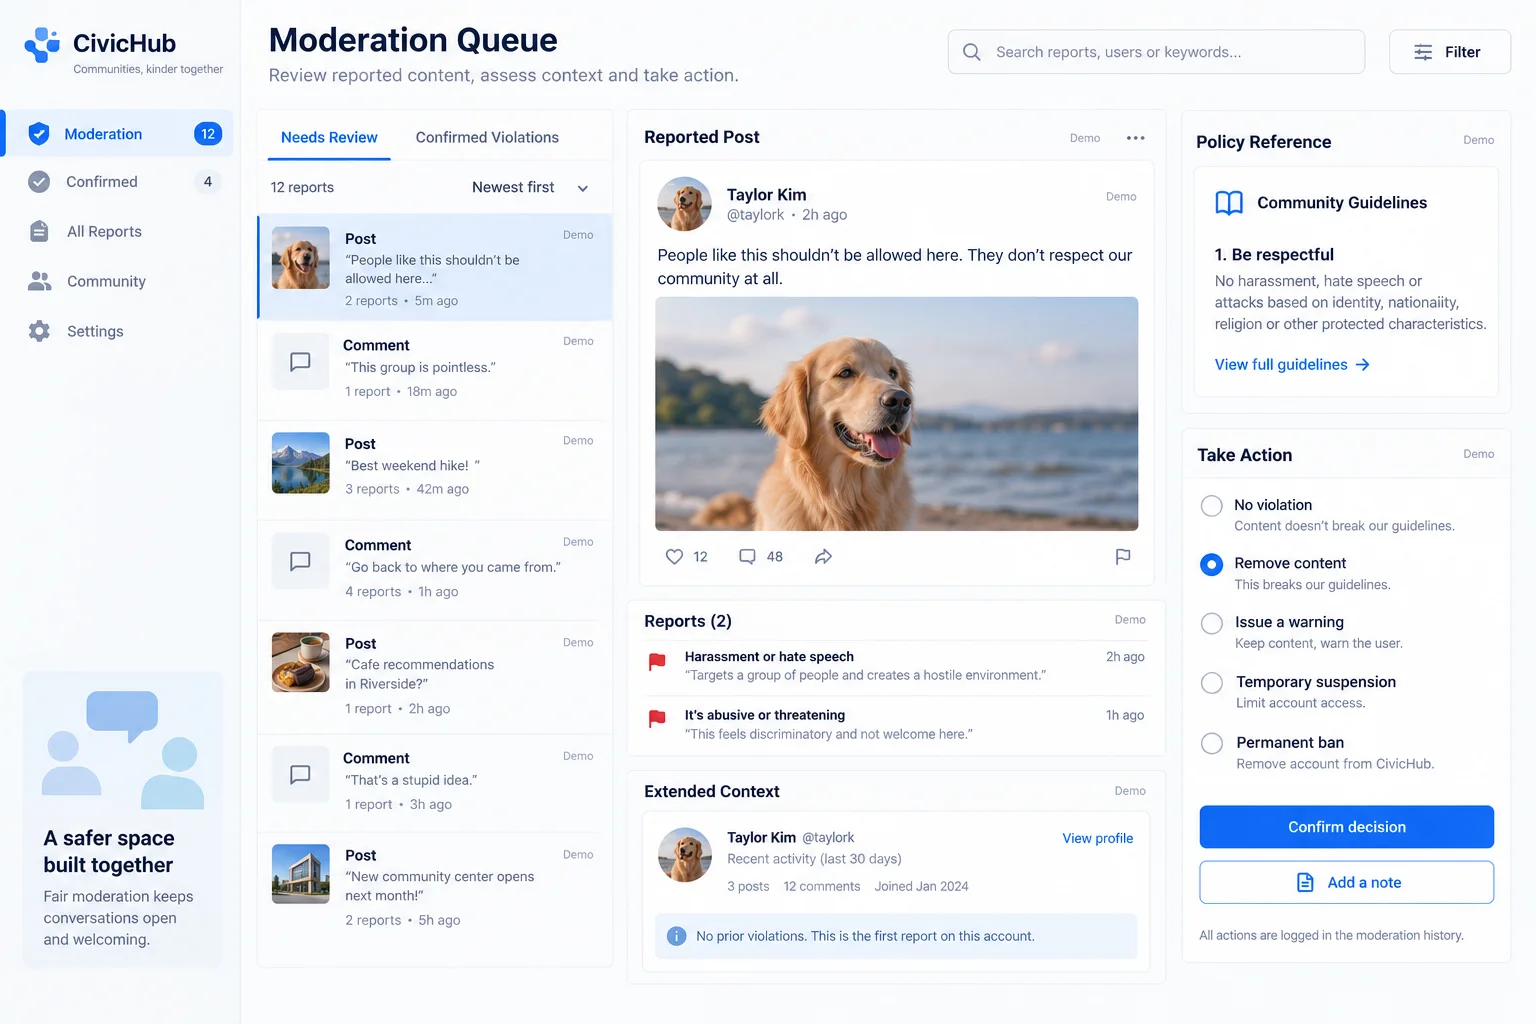The height and width of the screenshot is (1024, 1536).
Task: Click the search magnifier icon
Action: (x=971, y=52)
